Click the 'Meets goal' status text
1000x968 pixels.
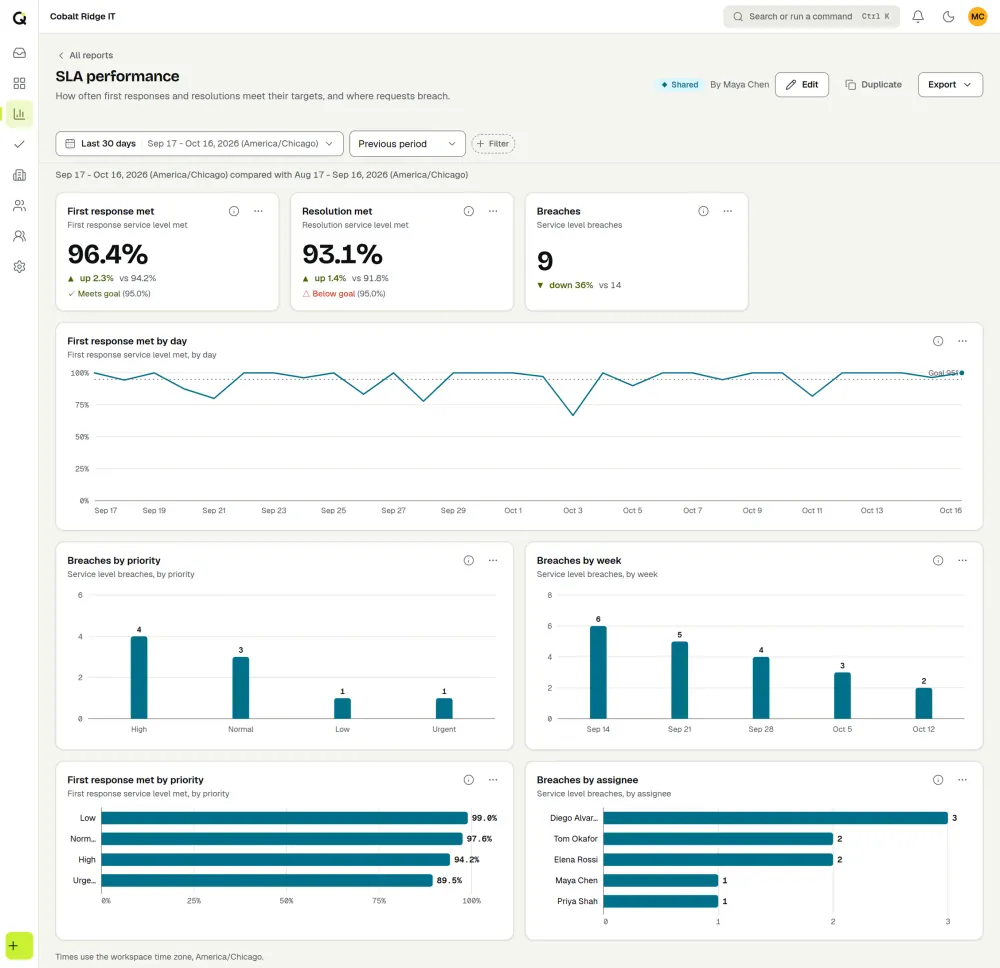(99, 294)
